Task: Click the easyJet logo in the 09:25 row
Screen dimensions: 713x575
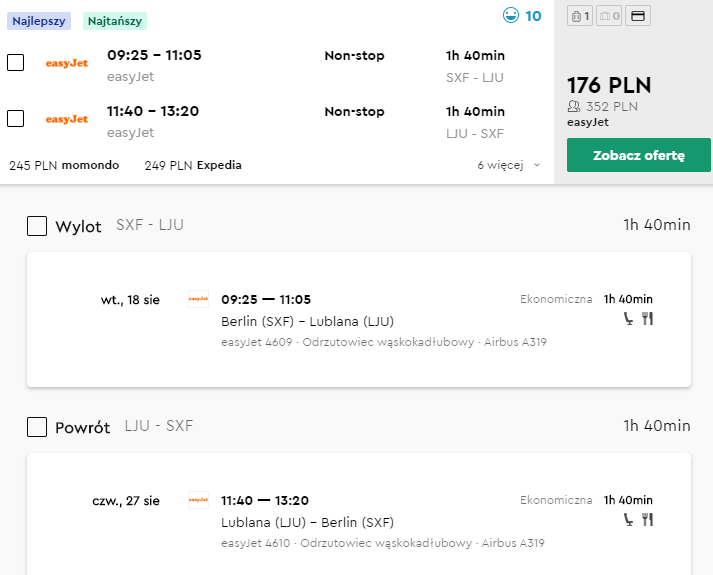Action: (x=67, y=63)
